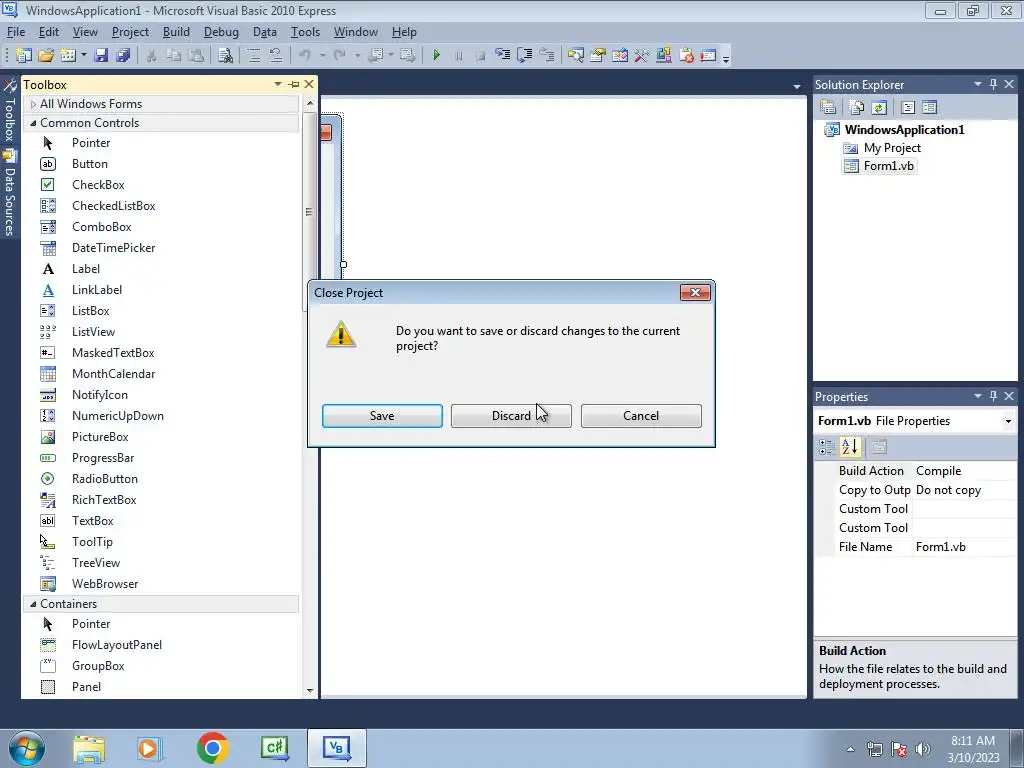Click Categorized view icon in Properties panel
The width and height of the screenshot is (1024, 768).
coord(827,447)
